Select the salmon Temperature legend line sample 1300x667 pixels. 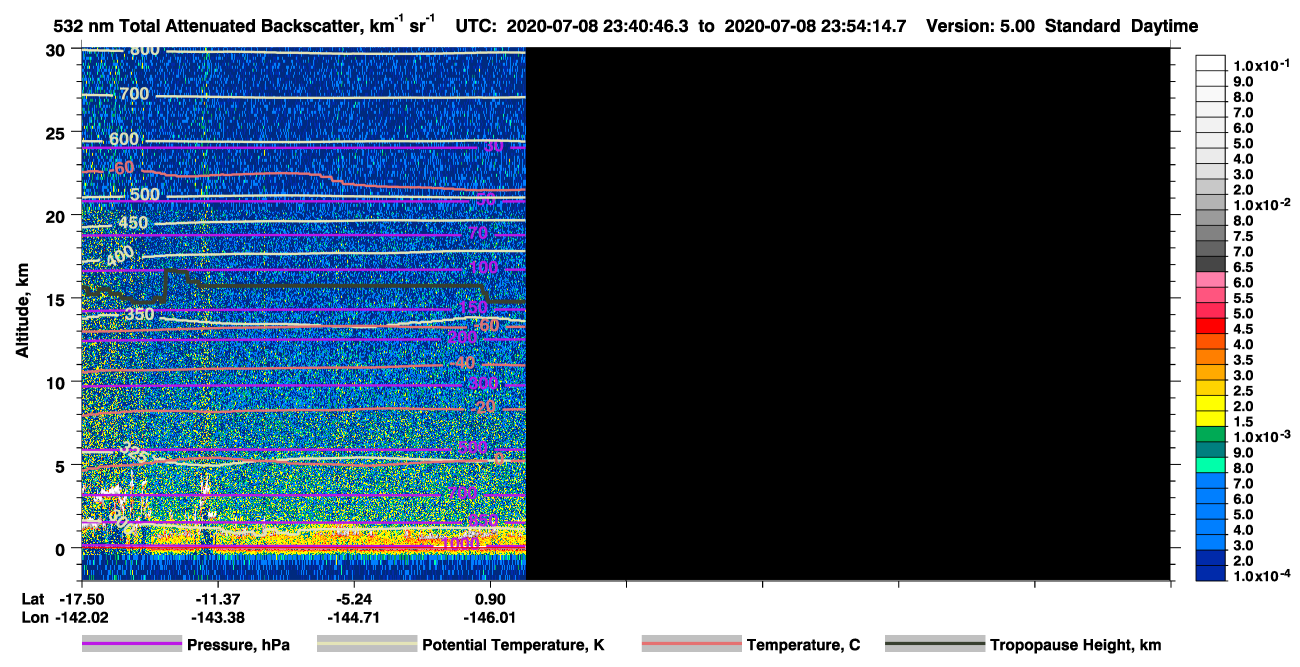691,645
